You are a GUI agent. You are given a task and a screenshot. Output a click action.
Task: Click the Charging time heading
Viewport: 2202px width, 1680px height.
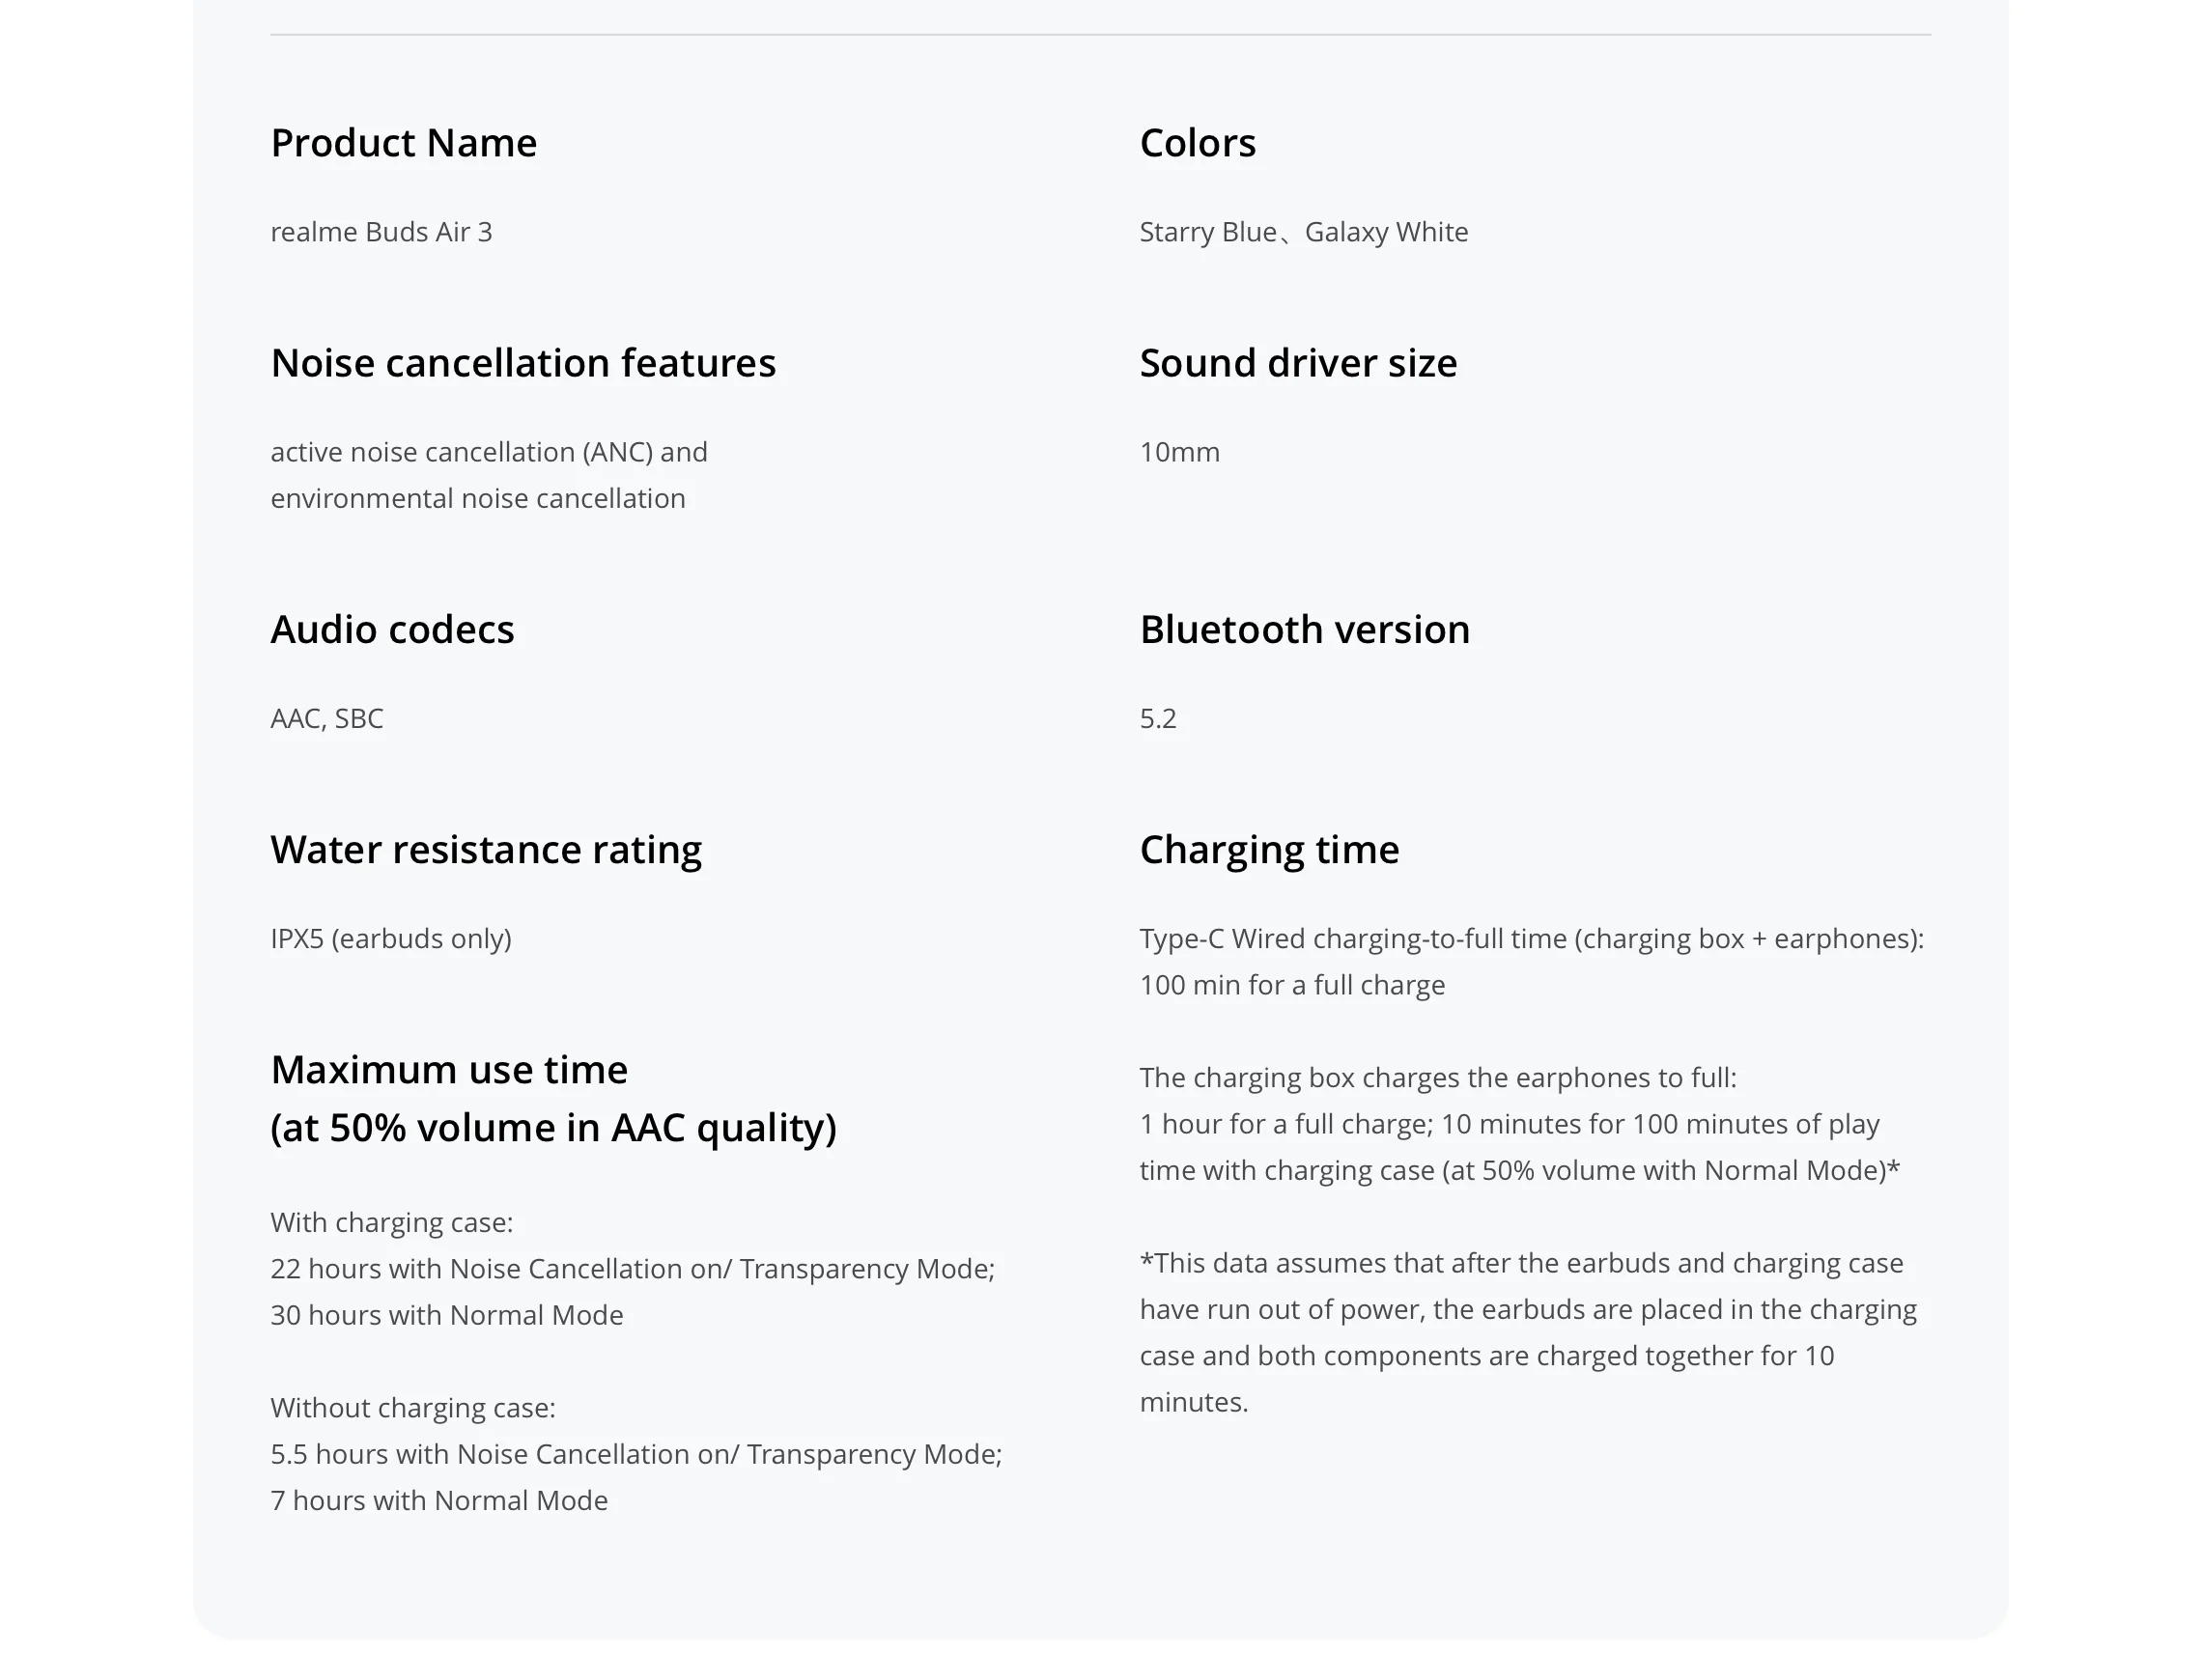click(x=1269, y=850)
